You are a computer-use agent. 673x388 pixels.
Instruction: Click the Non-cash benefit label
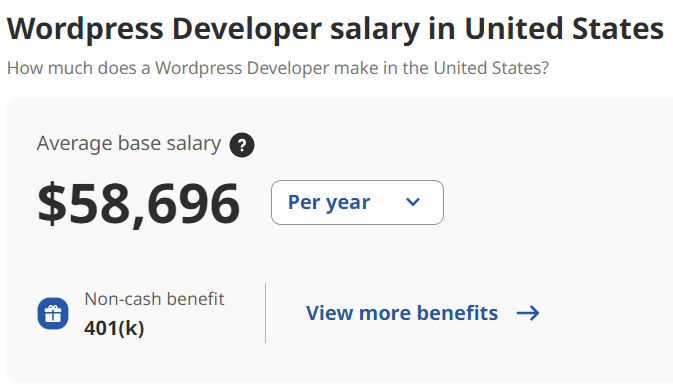(x=155, y=299)
